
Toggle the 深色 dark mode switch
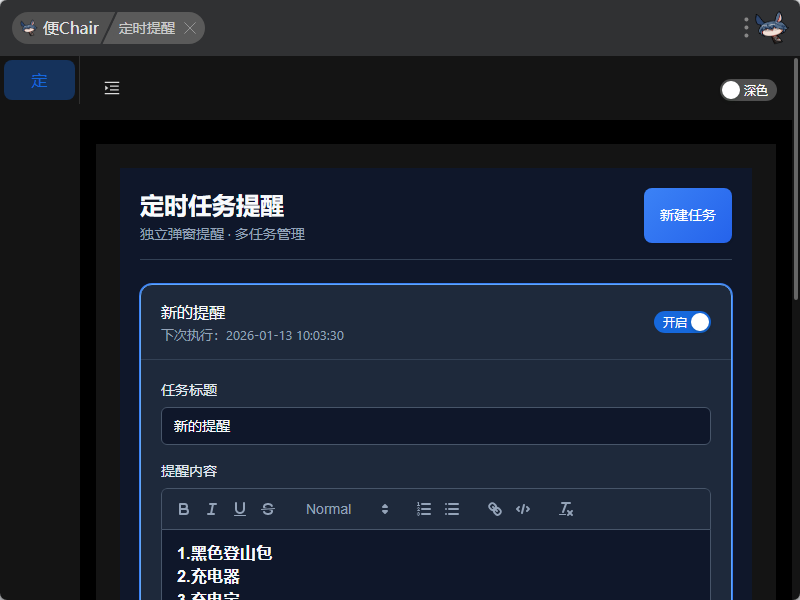pyautogui.click(x=748, y=90)
